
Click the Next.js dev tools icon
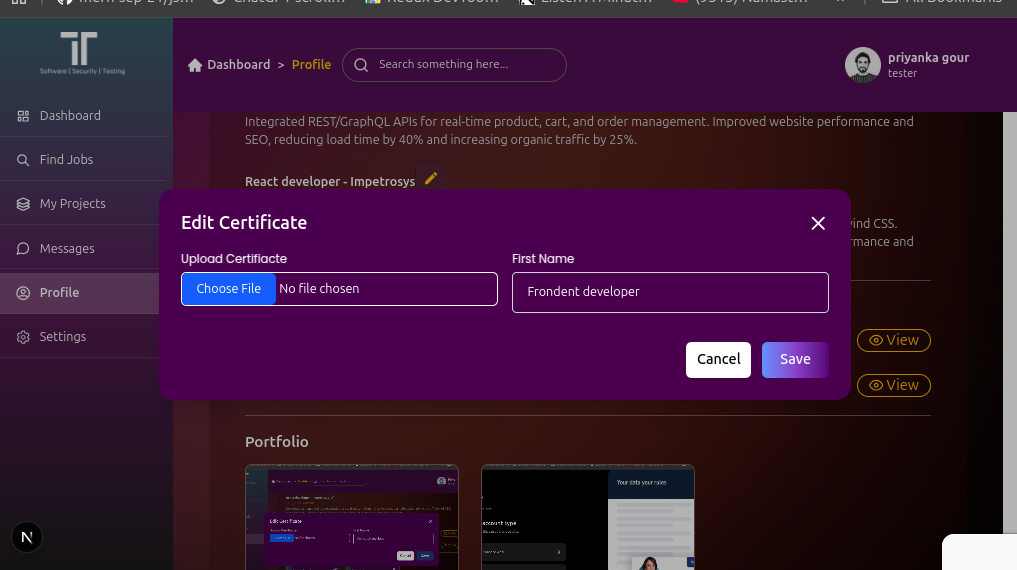pyautogui.click(x=27, y=538)
